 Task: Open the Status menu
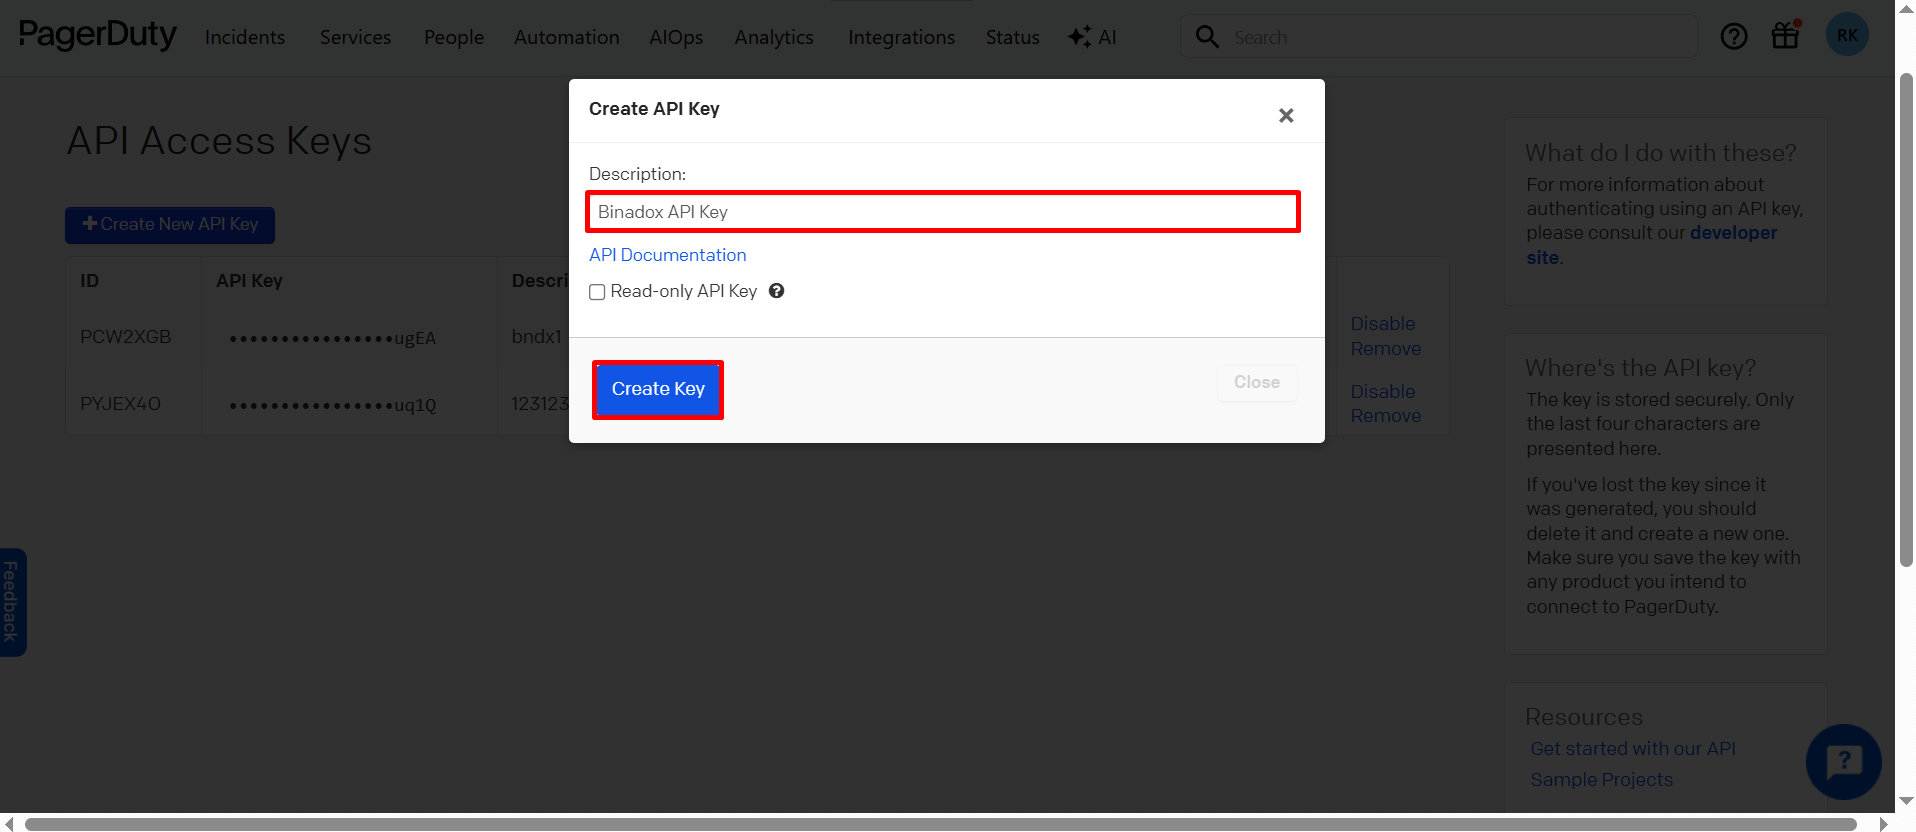1012,37
